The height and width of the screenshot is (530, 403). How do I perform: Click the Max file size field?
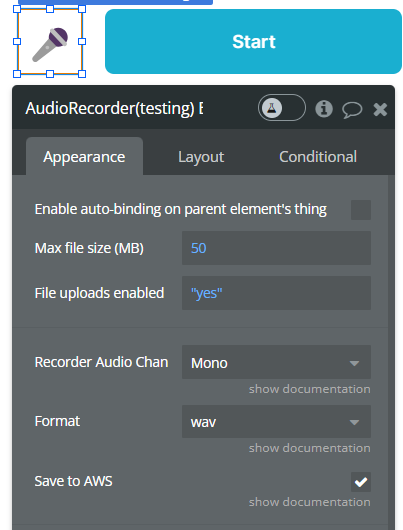[x=276, y=248]
